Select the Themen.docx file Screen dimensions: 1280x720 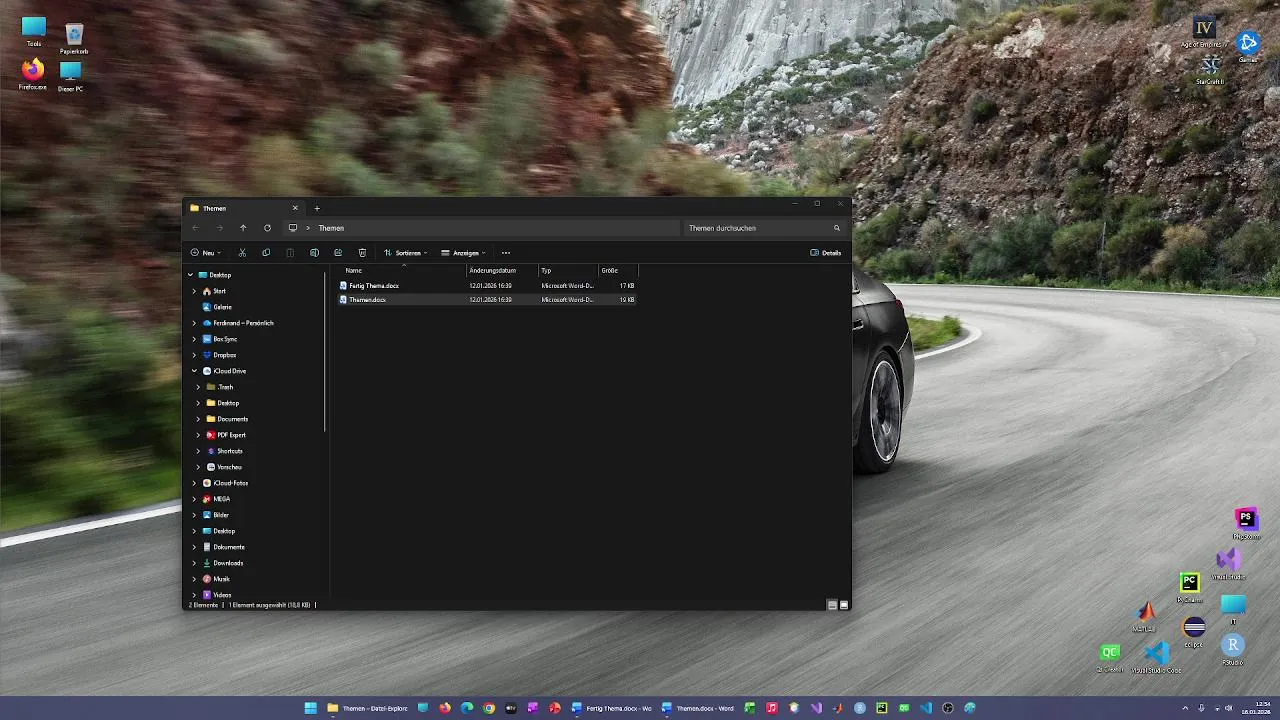[487, 299]
